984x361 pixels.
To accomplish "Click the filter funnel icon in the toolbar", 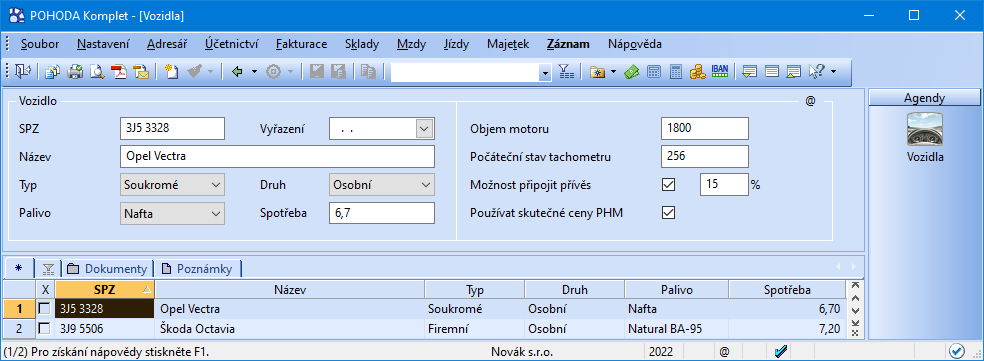I will [566, 72].
